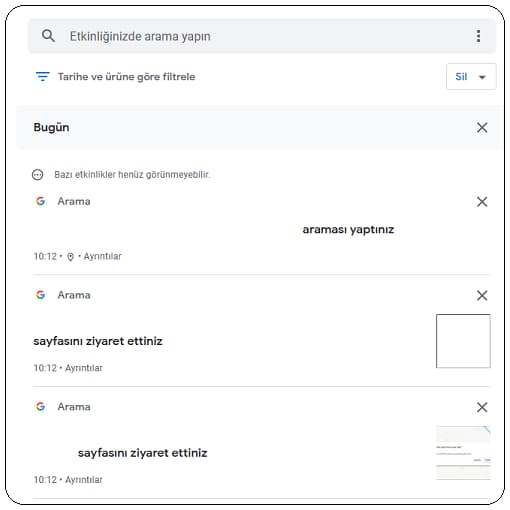Open Tarihe ve ürüne göre filtrele
Screen dimensions: 510x510
click(126, 77)
